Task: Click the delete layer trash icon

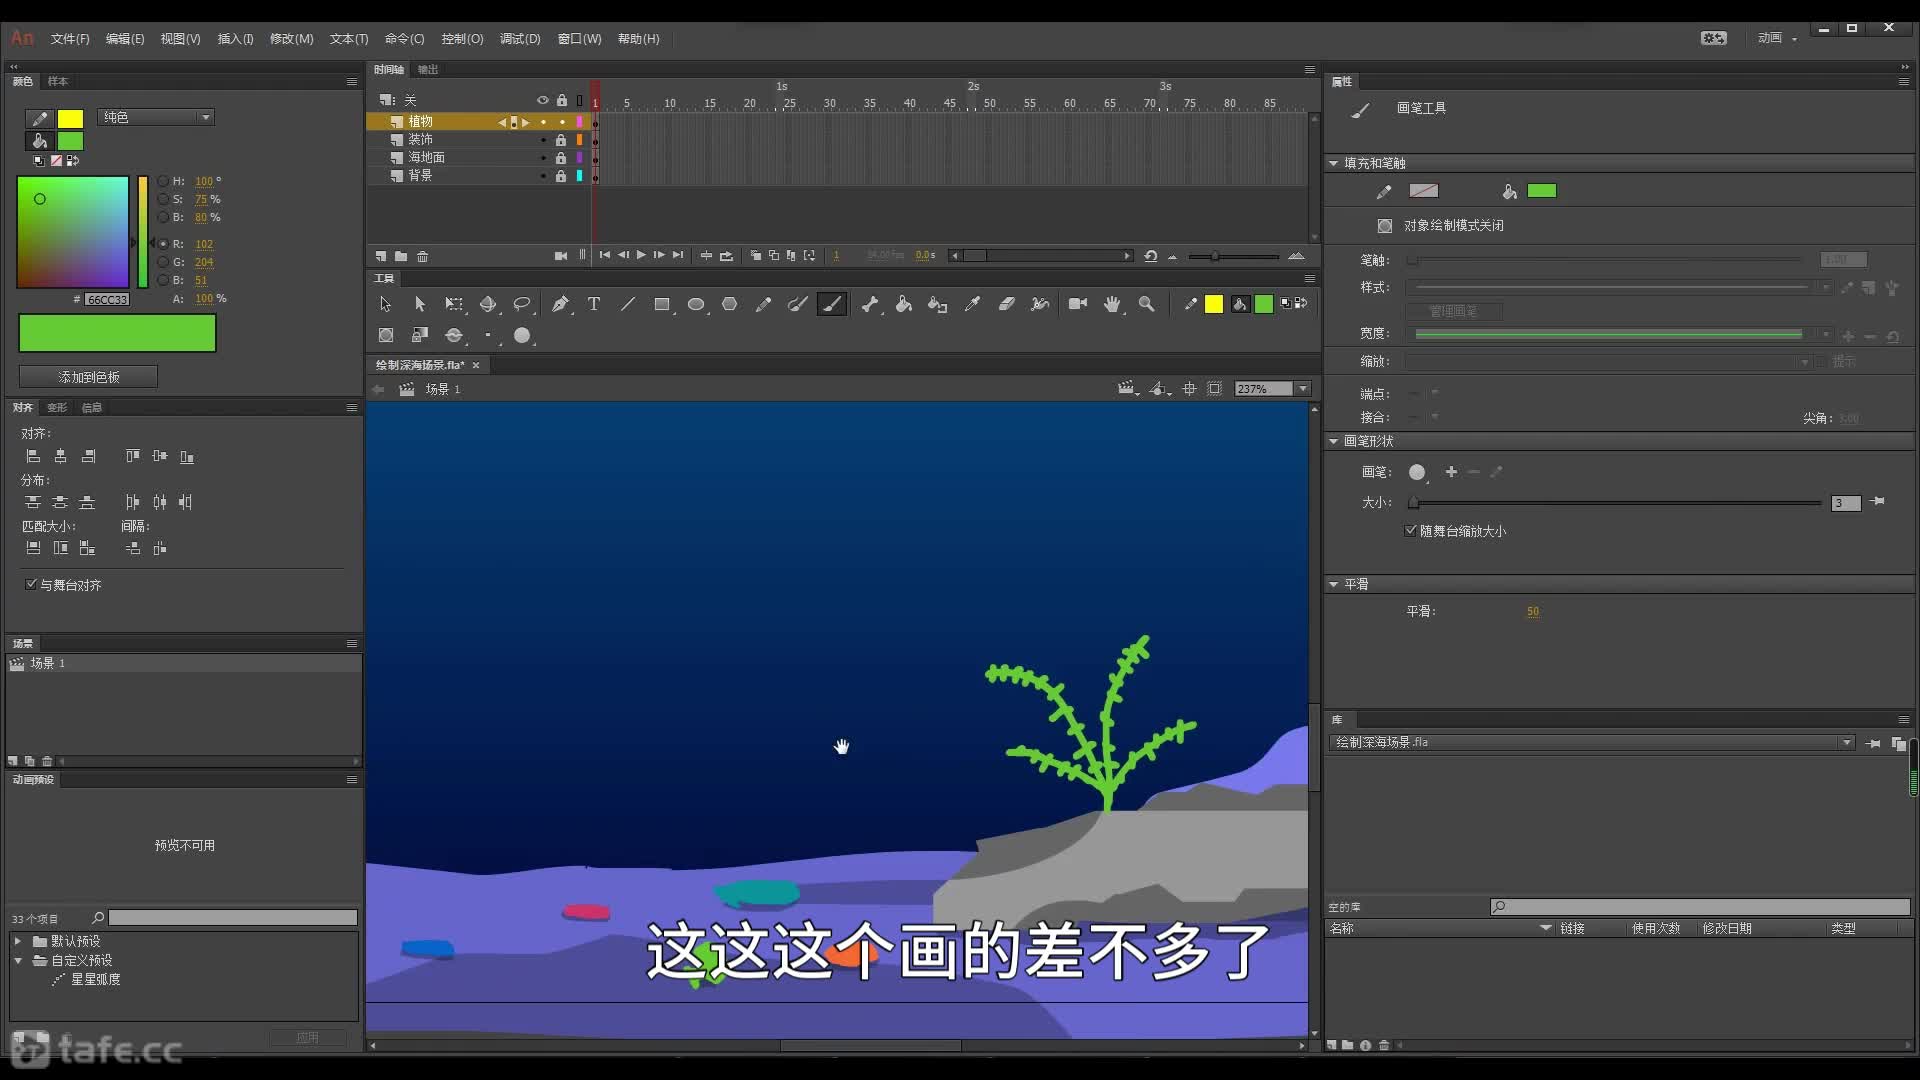Action: pyautogui.click(x=423, y=256)
